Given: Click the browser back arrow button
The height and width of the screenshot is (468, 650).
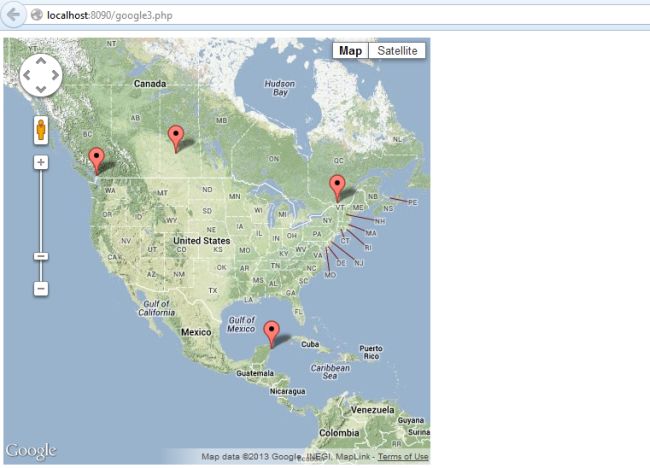Looking at the screenshot, I should click(13, 15).
